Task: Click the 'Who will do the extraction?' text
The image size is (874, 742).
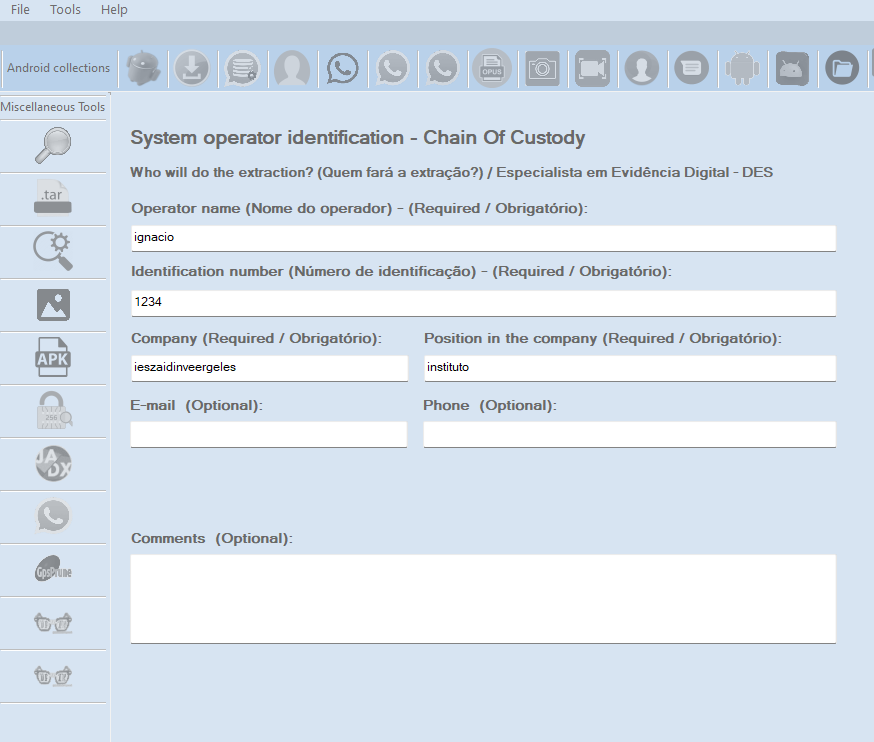Action: (x=222, y=172)
